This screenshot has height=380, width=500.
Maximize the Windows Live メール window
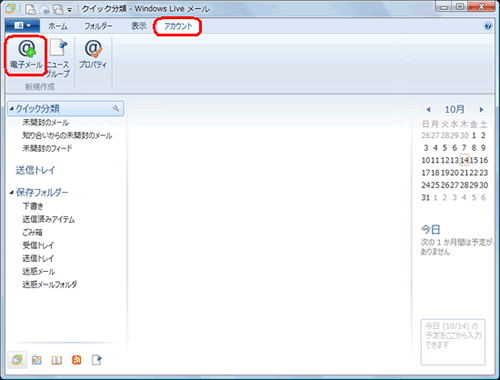(x=460, y=7)
